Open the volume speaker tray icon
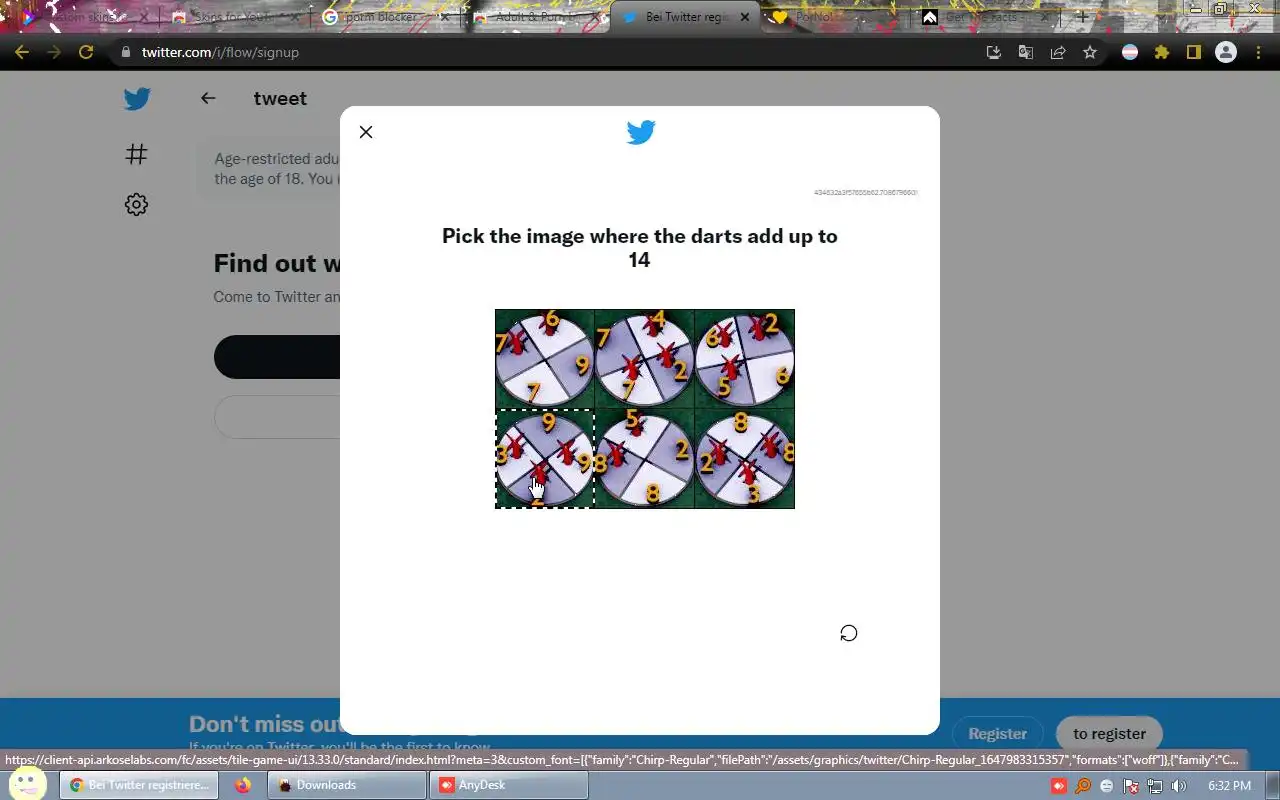 (x=1179, y=786)
